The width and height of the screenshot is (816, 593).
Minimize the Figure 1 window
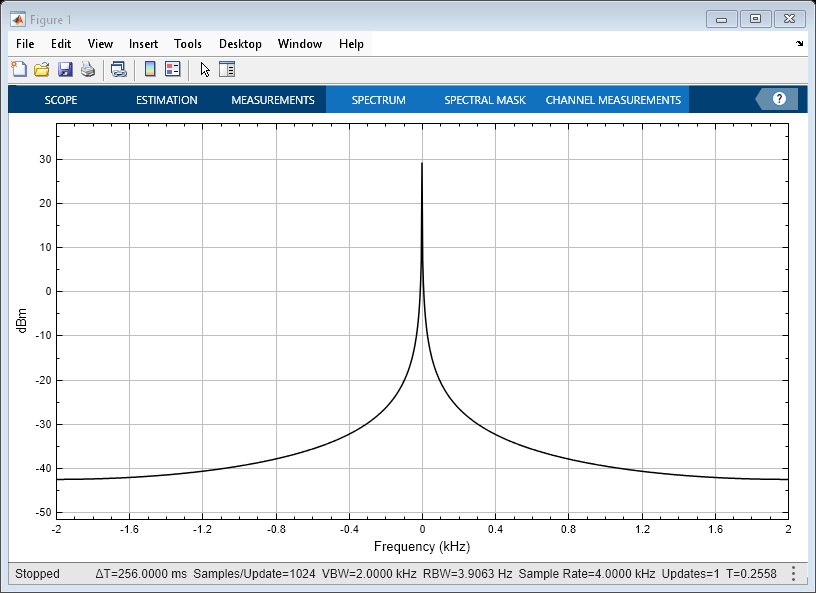pyautogui.click(x=721, y=19)
